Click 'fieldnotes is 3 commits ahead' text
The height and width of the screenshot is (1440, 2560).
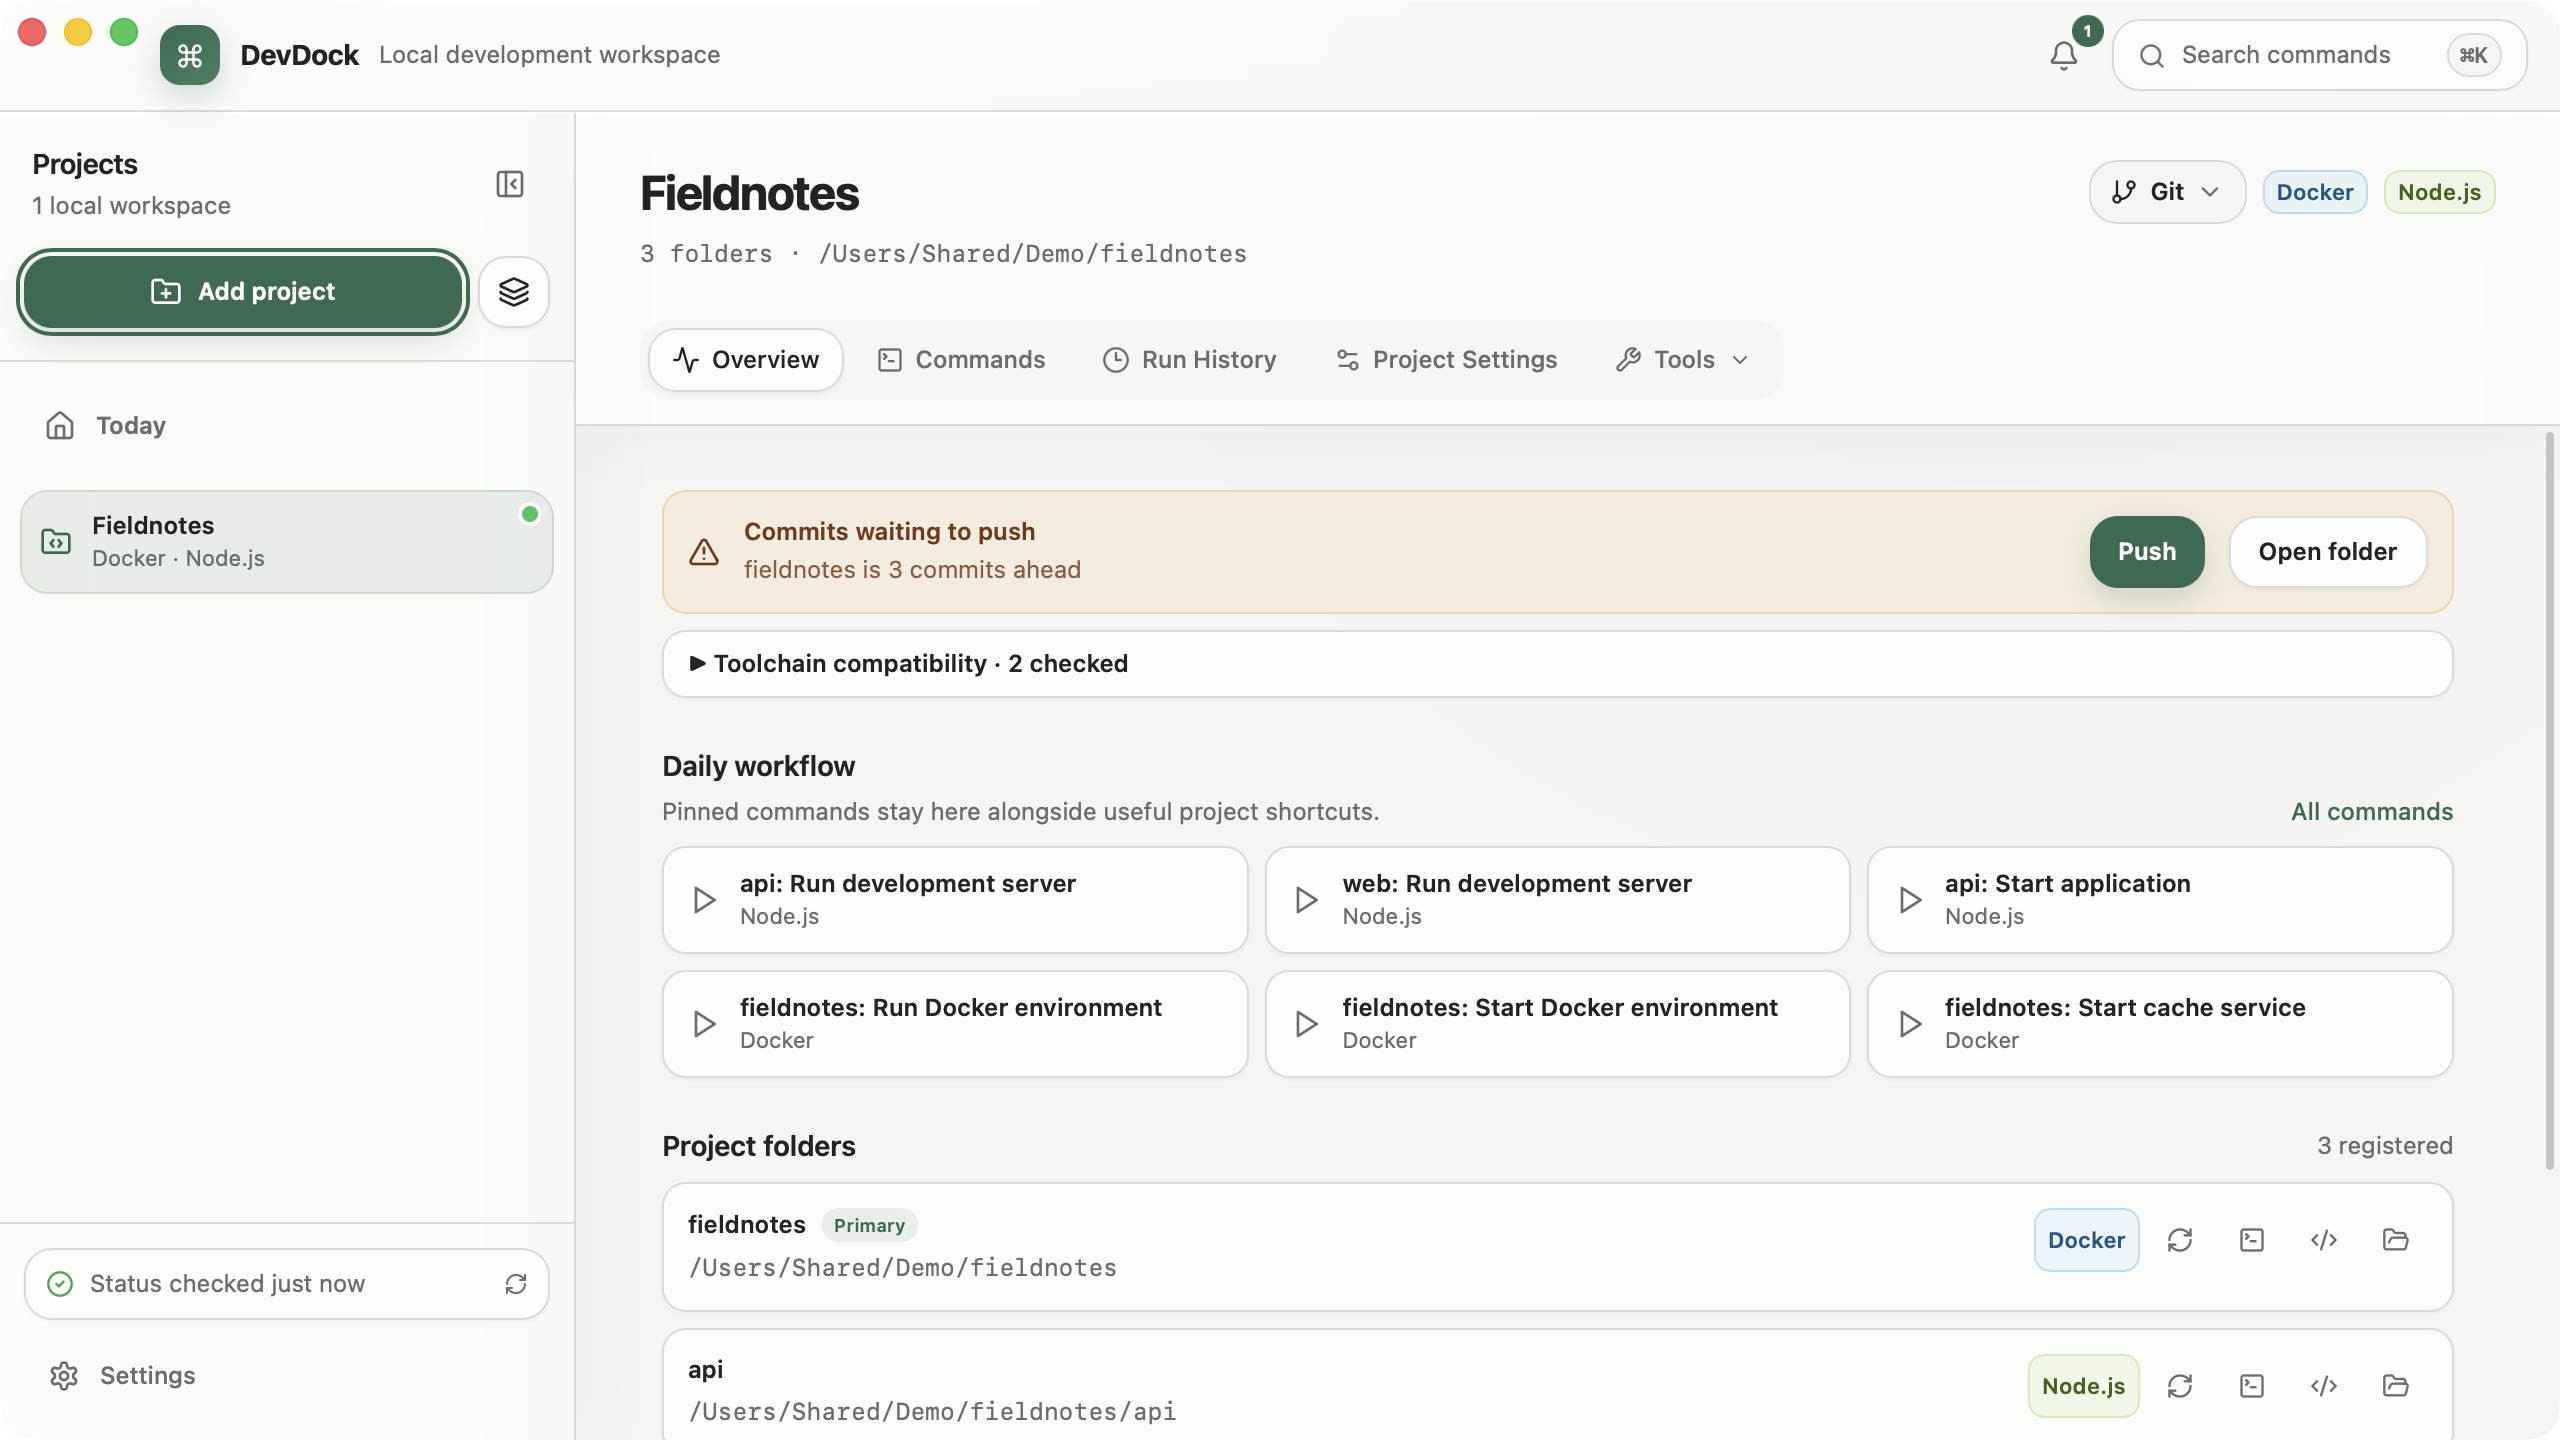coord(912,570)
